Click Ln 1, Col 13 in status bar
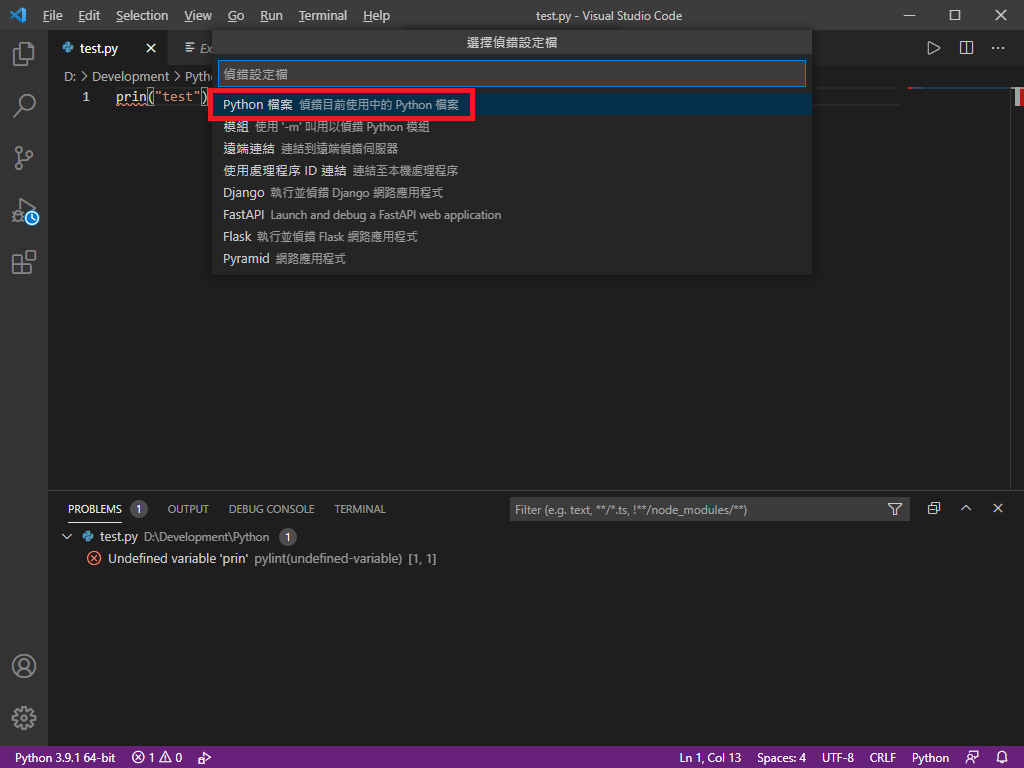Viewport: 1024px width, 768px height. click(710, 758)
